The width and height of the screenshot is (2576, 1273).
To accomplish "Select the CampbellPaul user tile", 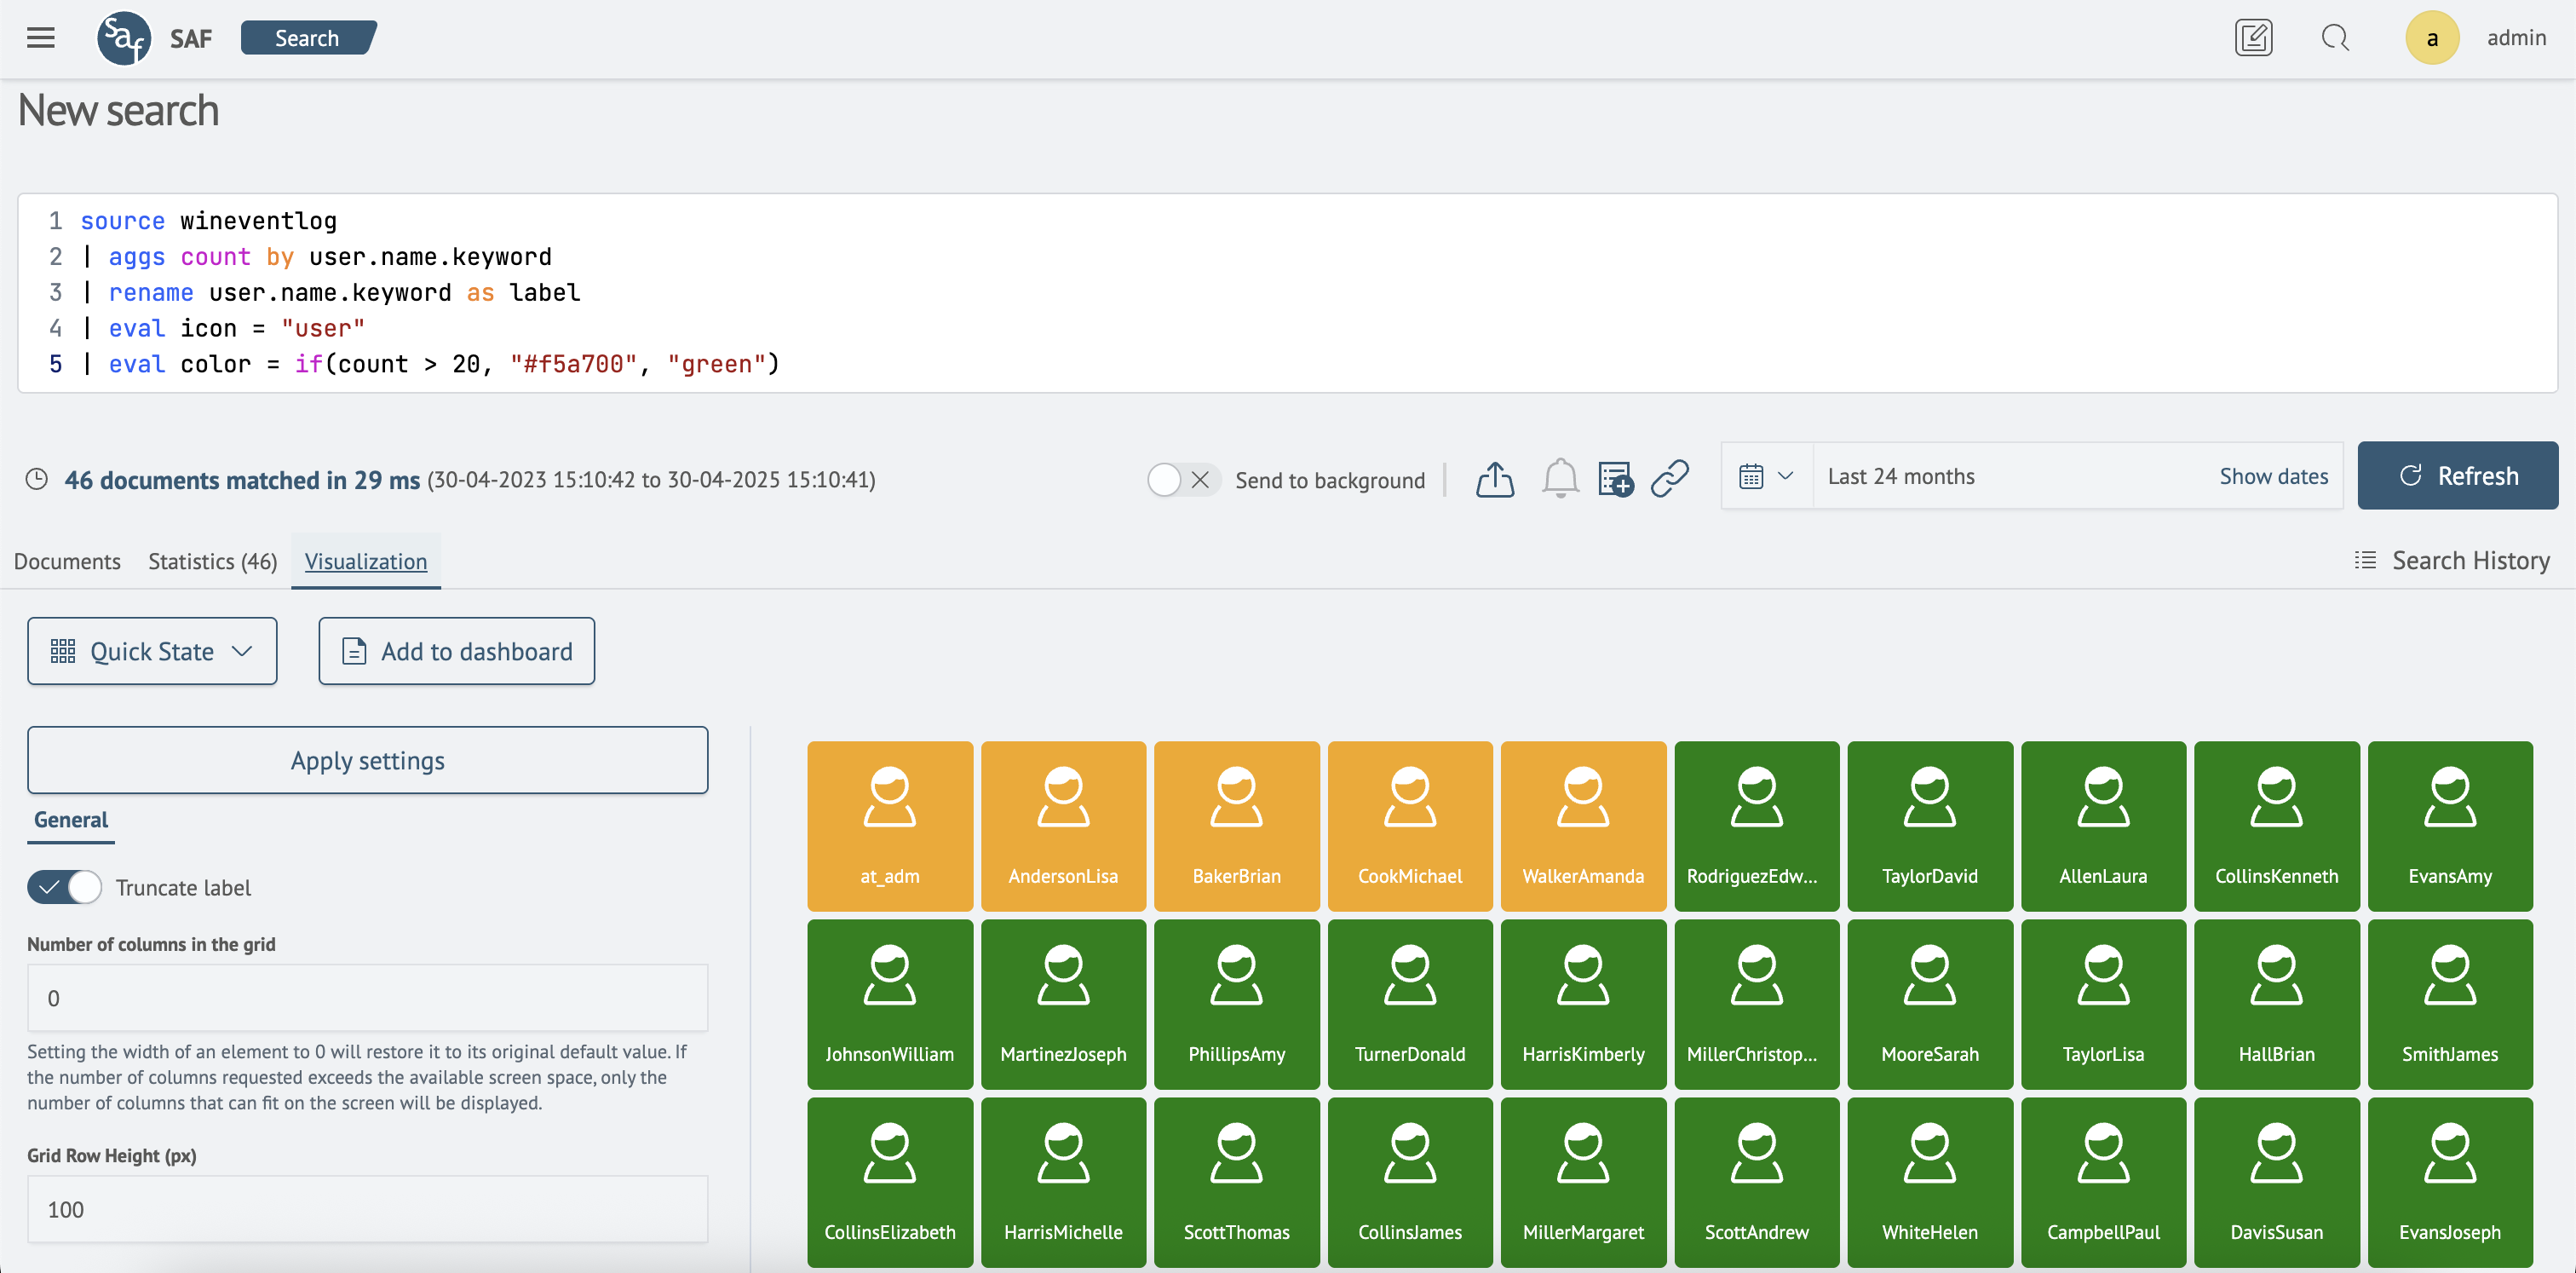I will point(2103,1182).
